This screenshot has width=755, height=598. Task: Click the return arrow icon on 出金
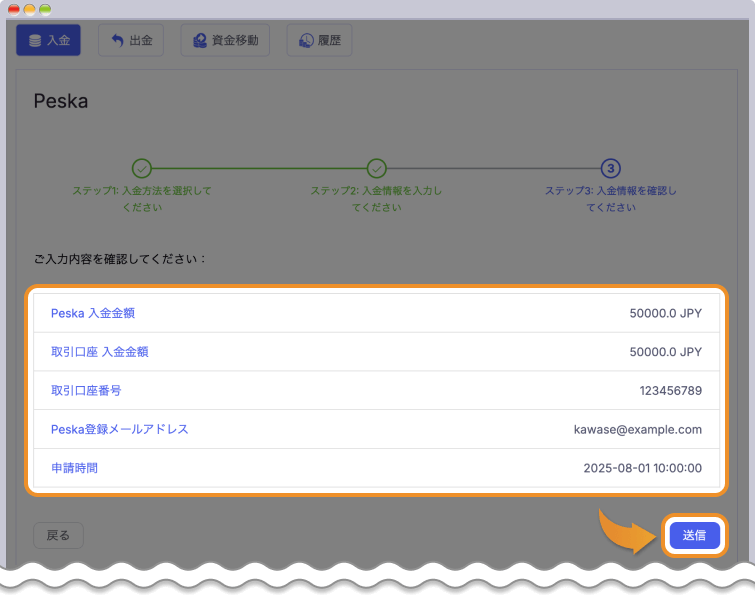point(117,40)
